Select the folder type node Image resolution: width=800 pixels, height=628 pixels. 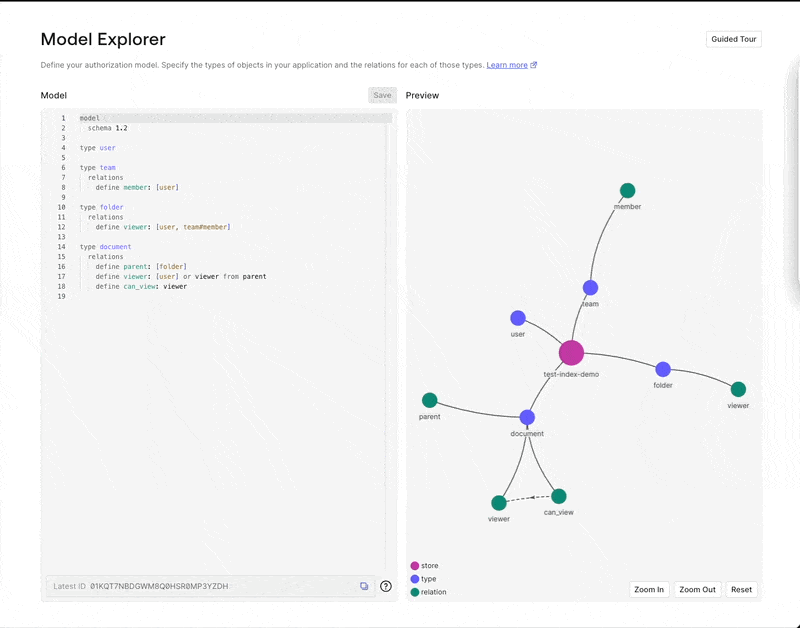[663, 369]
